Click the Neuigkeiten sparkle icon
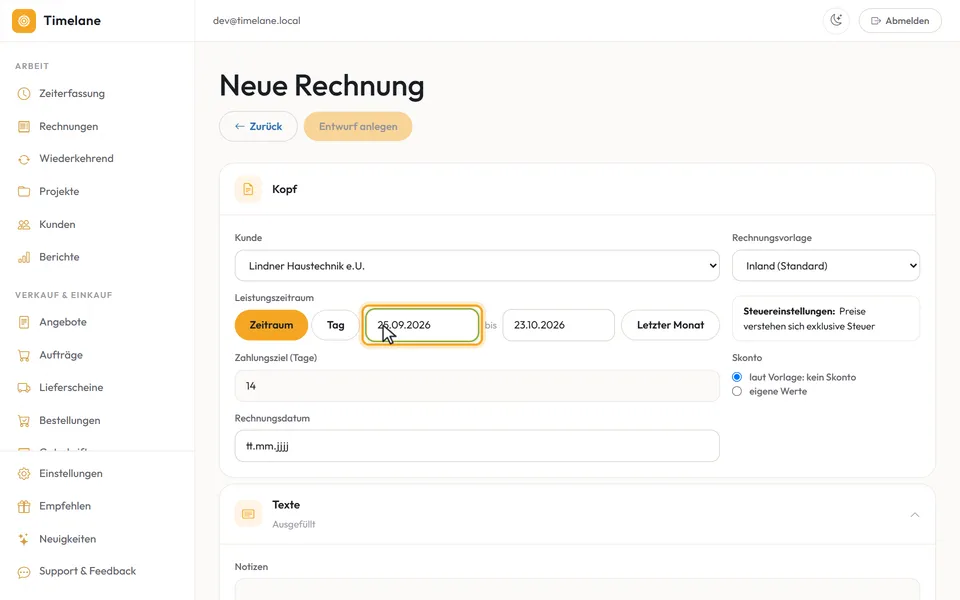The height and width of the screenshot is (600, 960). 24,539
